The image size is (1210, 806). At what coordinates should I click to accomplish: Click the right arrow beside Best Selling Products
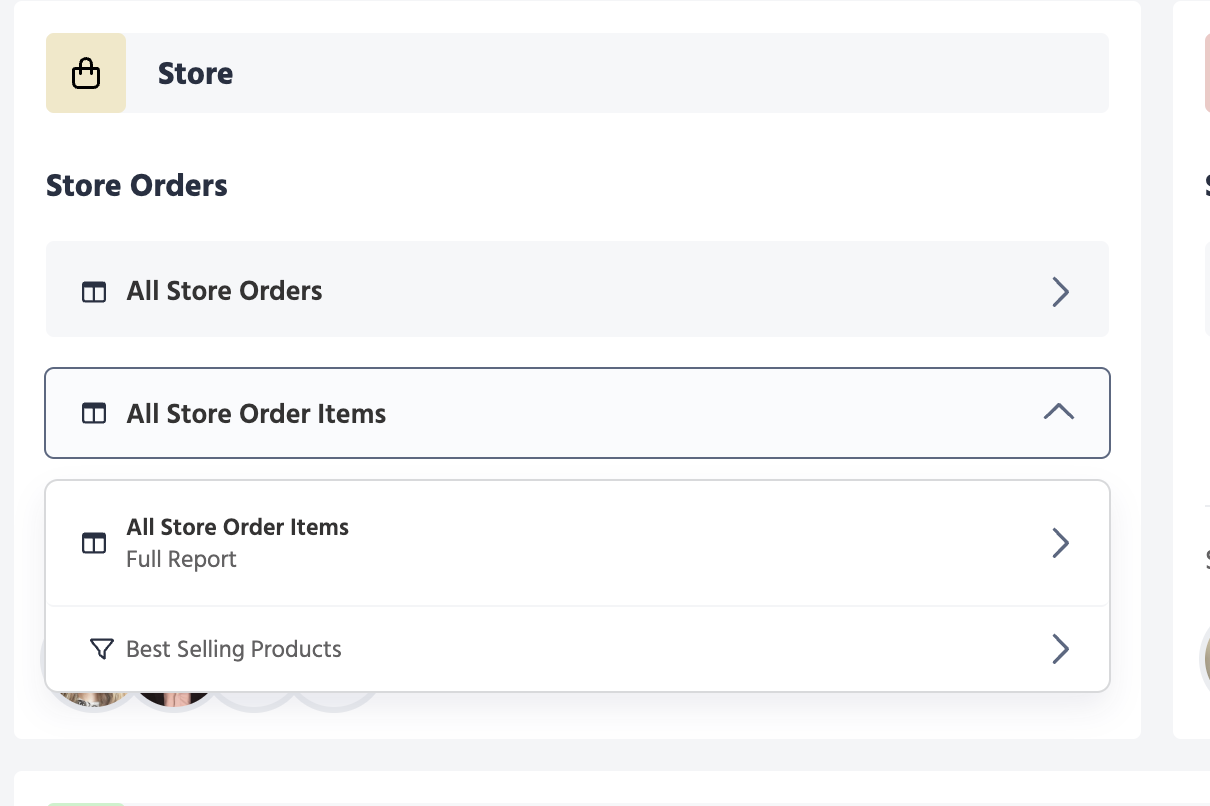pyautogui.click(x=1060, y=649)
